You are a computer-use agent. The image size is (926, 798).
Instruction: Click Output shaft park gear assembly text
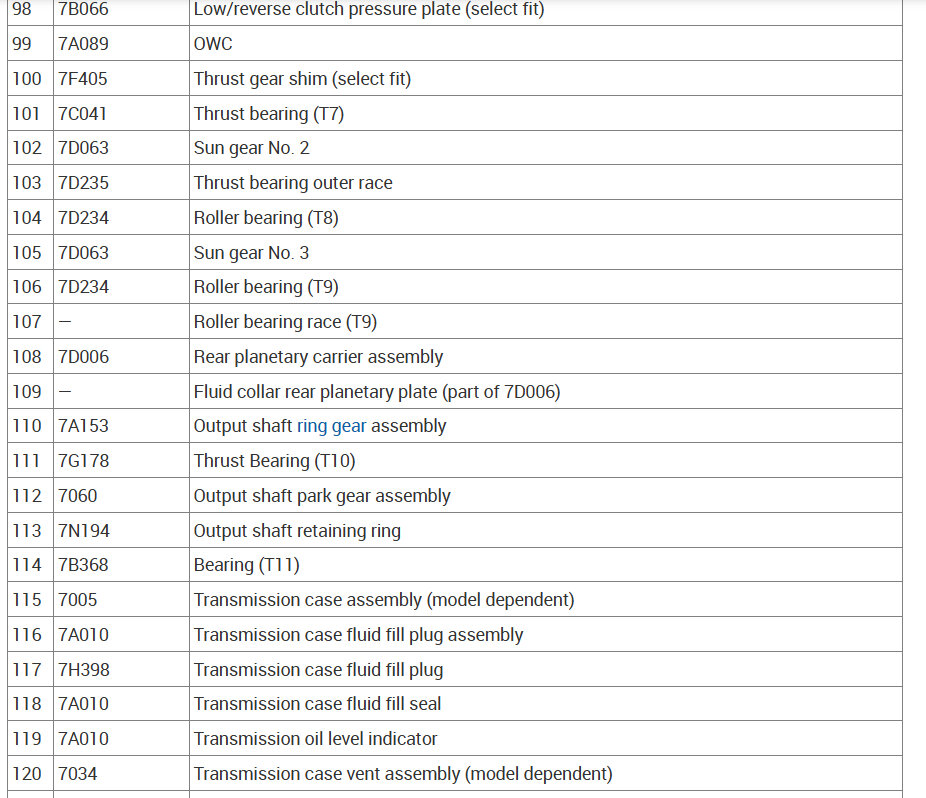(322, 496)
